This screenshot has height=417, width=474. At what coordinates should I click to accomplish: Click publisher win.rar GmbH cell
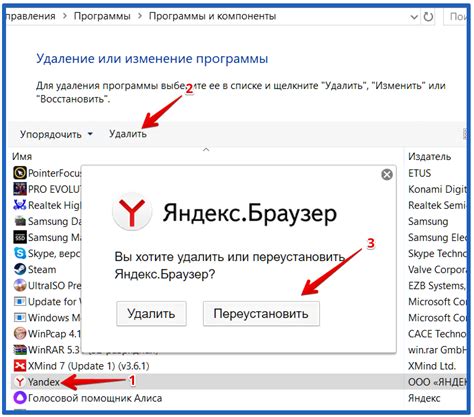coord(437,350)
